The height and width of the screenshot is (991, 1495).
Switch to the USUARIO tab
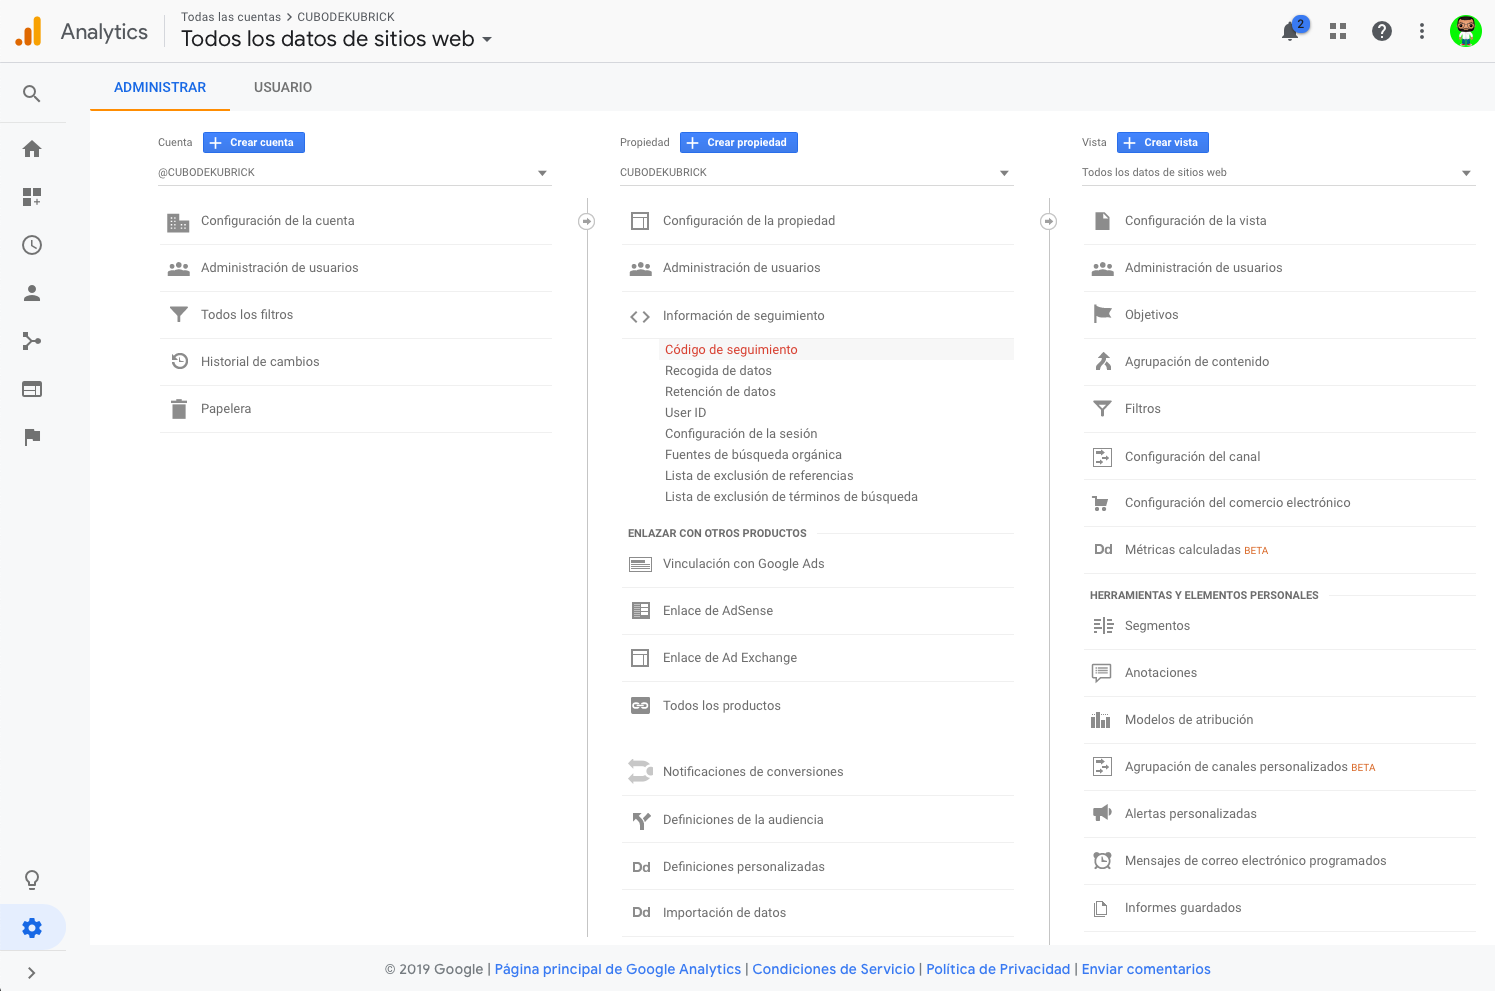pos(283,87)
